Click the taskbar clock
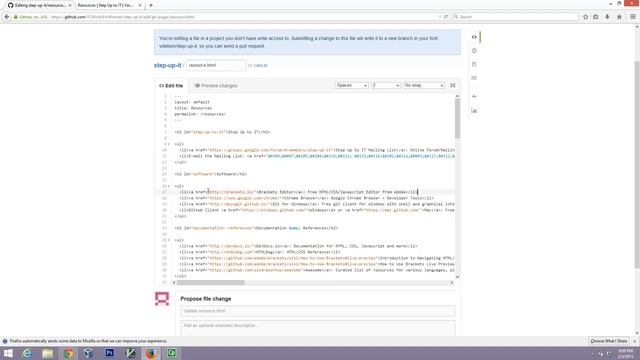The height and width of the screenshot is (360, 640). [624, 353]
